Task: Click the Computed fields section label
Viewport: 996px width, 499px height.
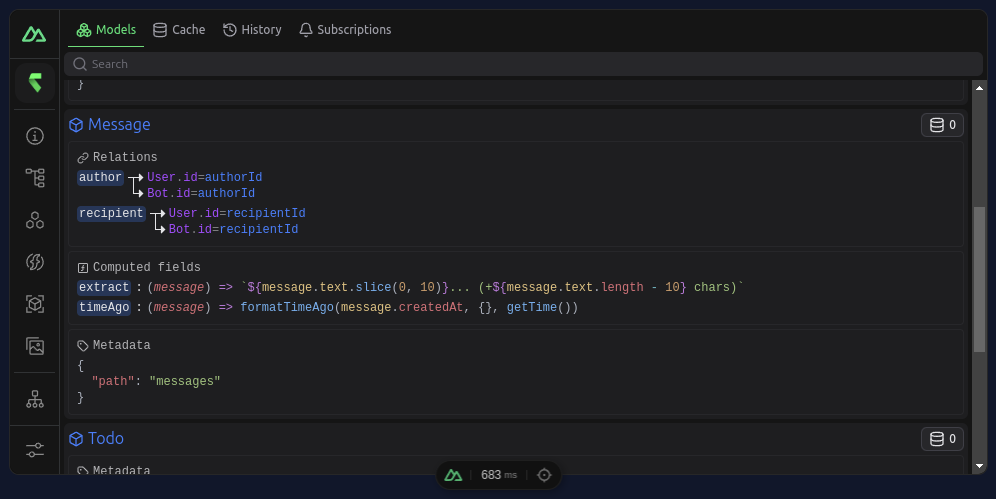Action: coord(147,267)
